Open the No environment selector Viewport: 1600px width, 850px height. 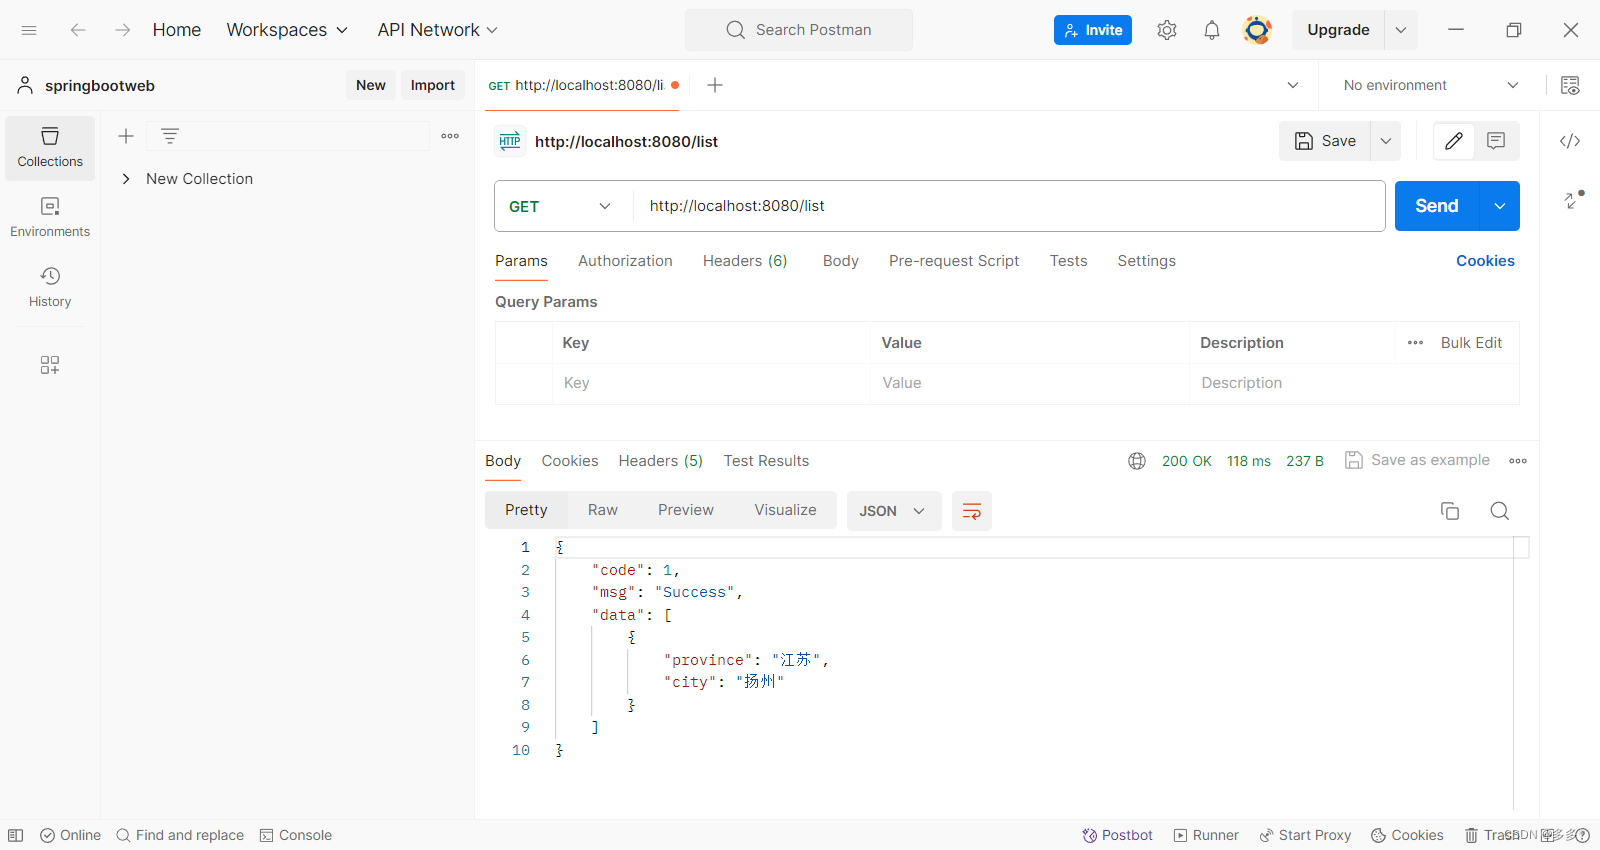tap(1431, 85)
